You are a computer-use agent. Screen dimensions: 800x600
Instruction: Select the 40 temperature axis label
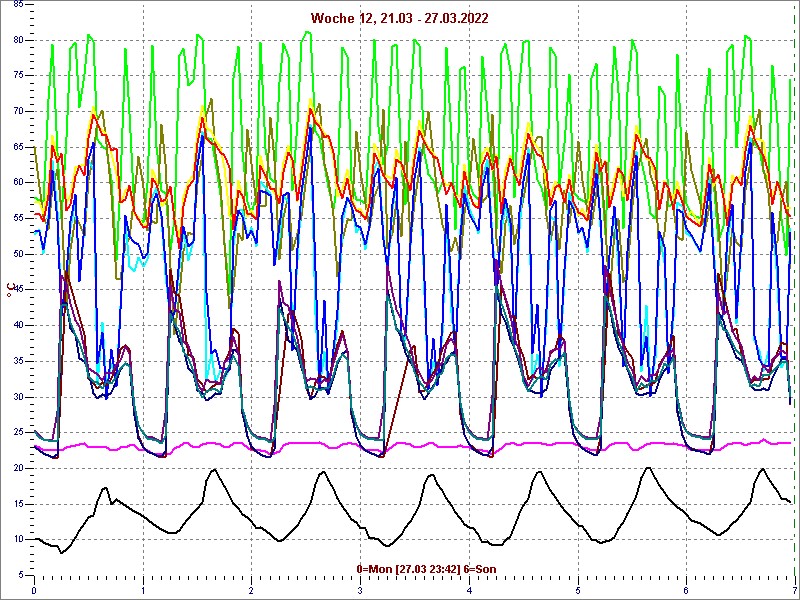[17, 326]
